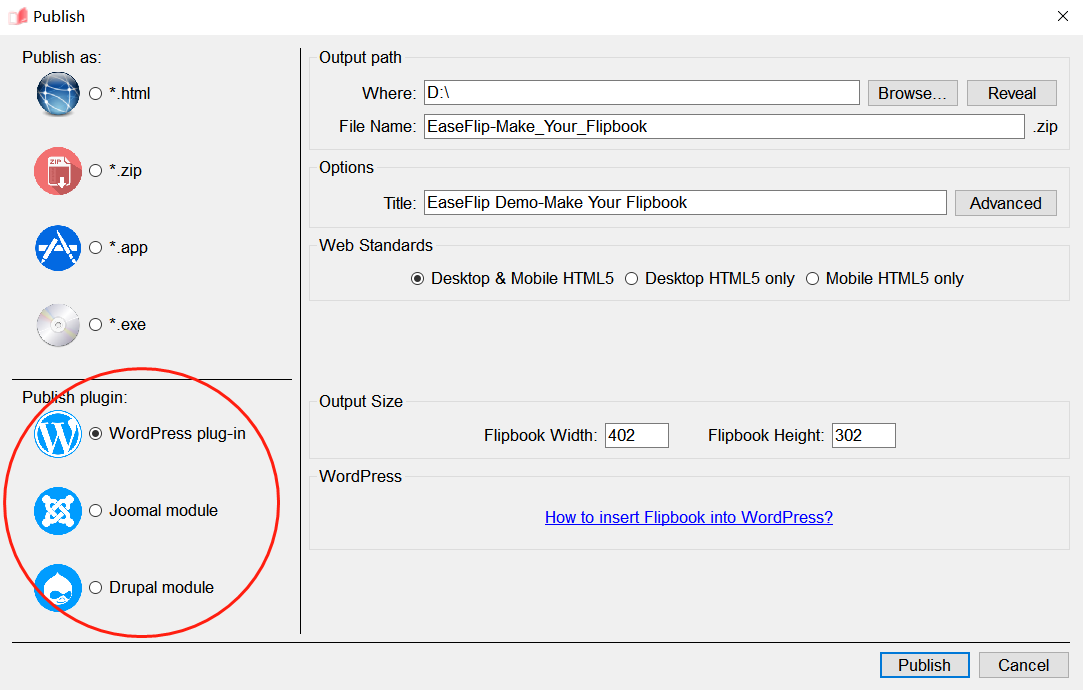Choose Mobile HTML5 only option
1083x690 pixels.
pos(813,279)
